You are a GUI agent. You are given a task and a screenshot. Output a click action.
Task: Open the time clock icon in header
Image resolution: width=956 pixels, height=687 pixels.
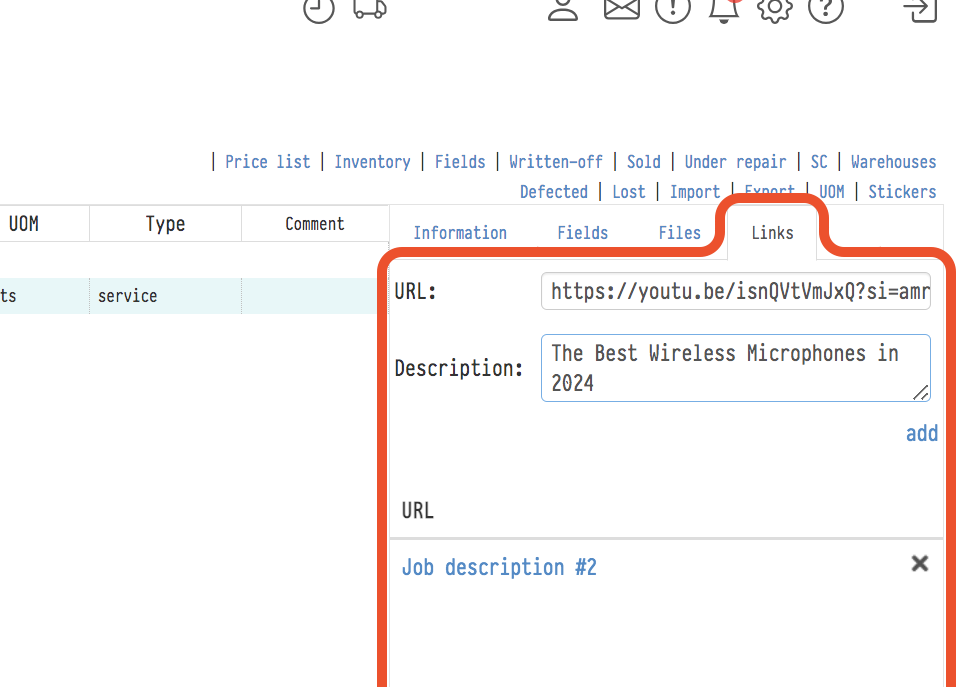pos(319,9)
